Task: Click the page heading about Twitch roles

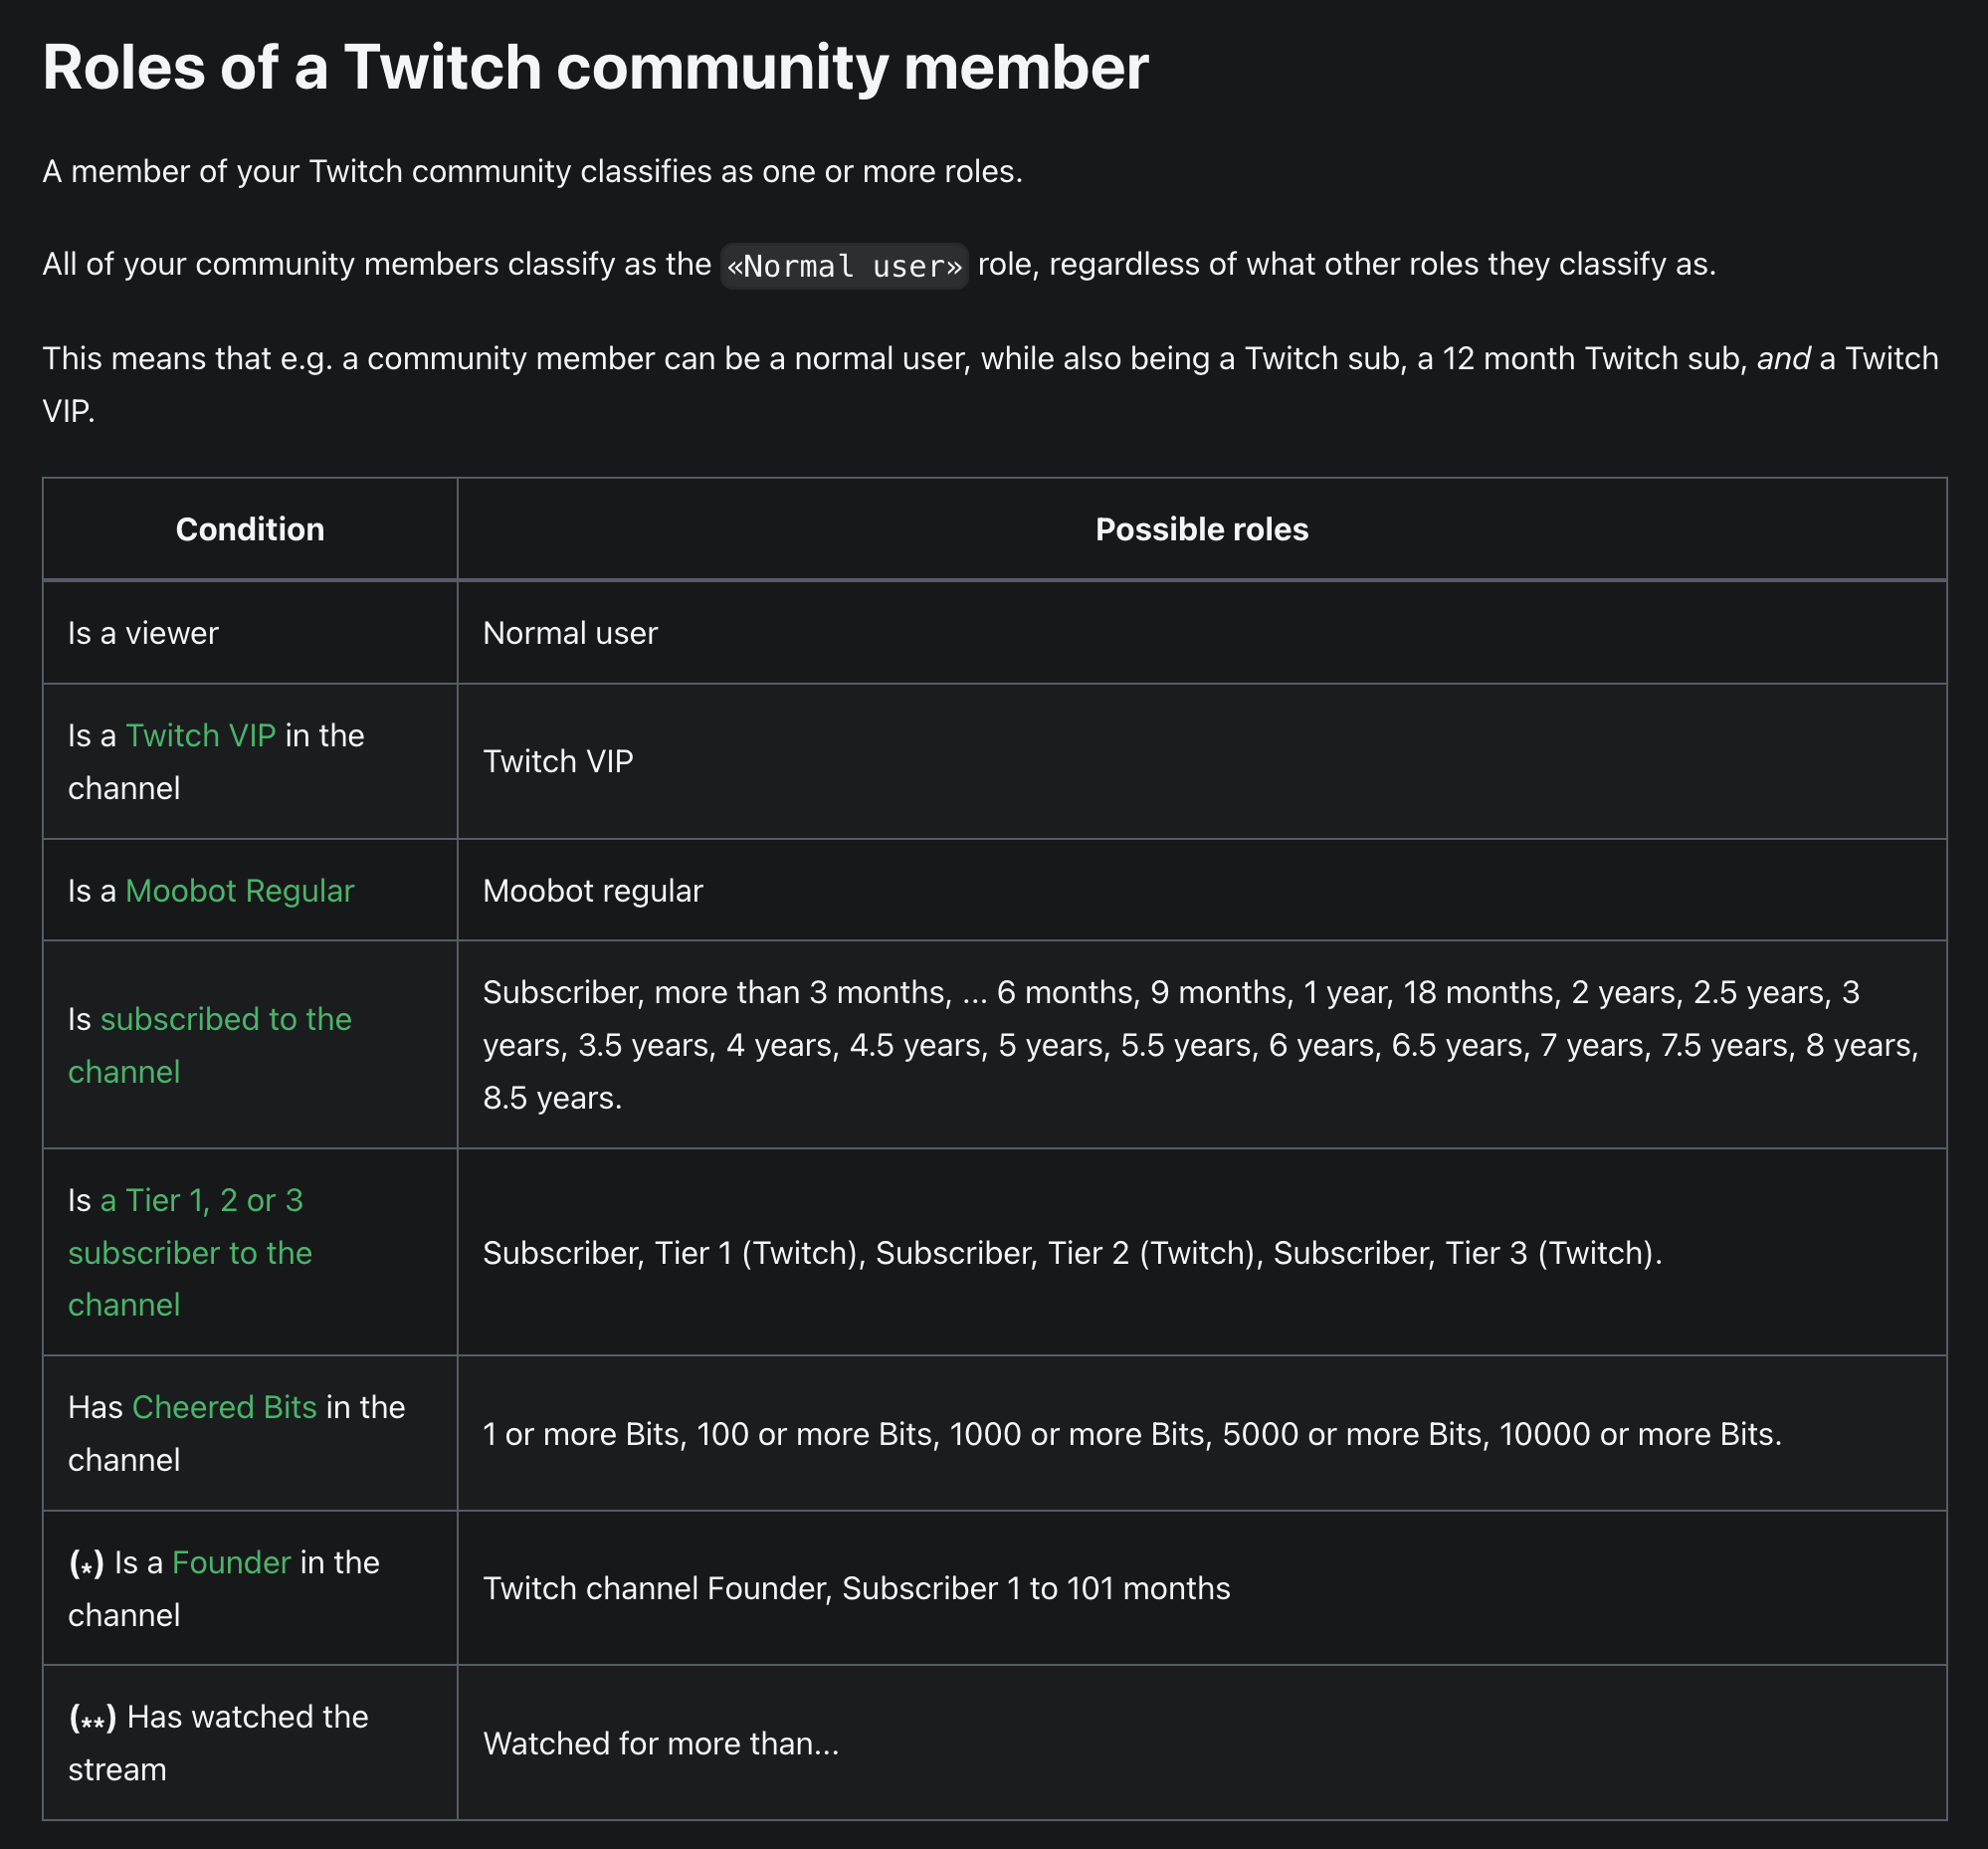Action: [595, 67]
